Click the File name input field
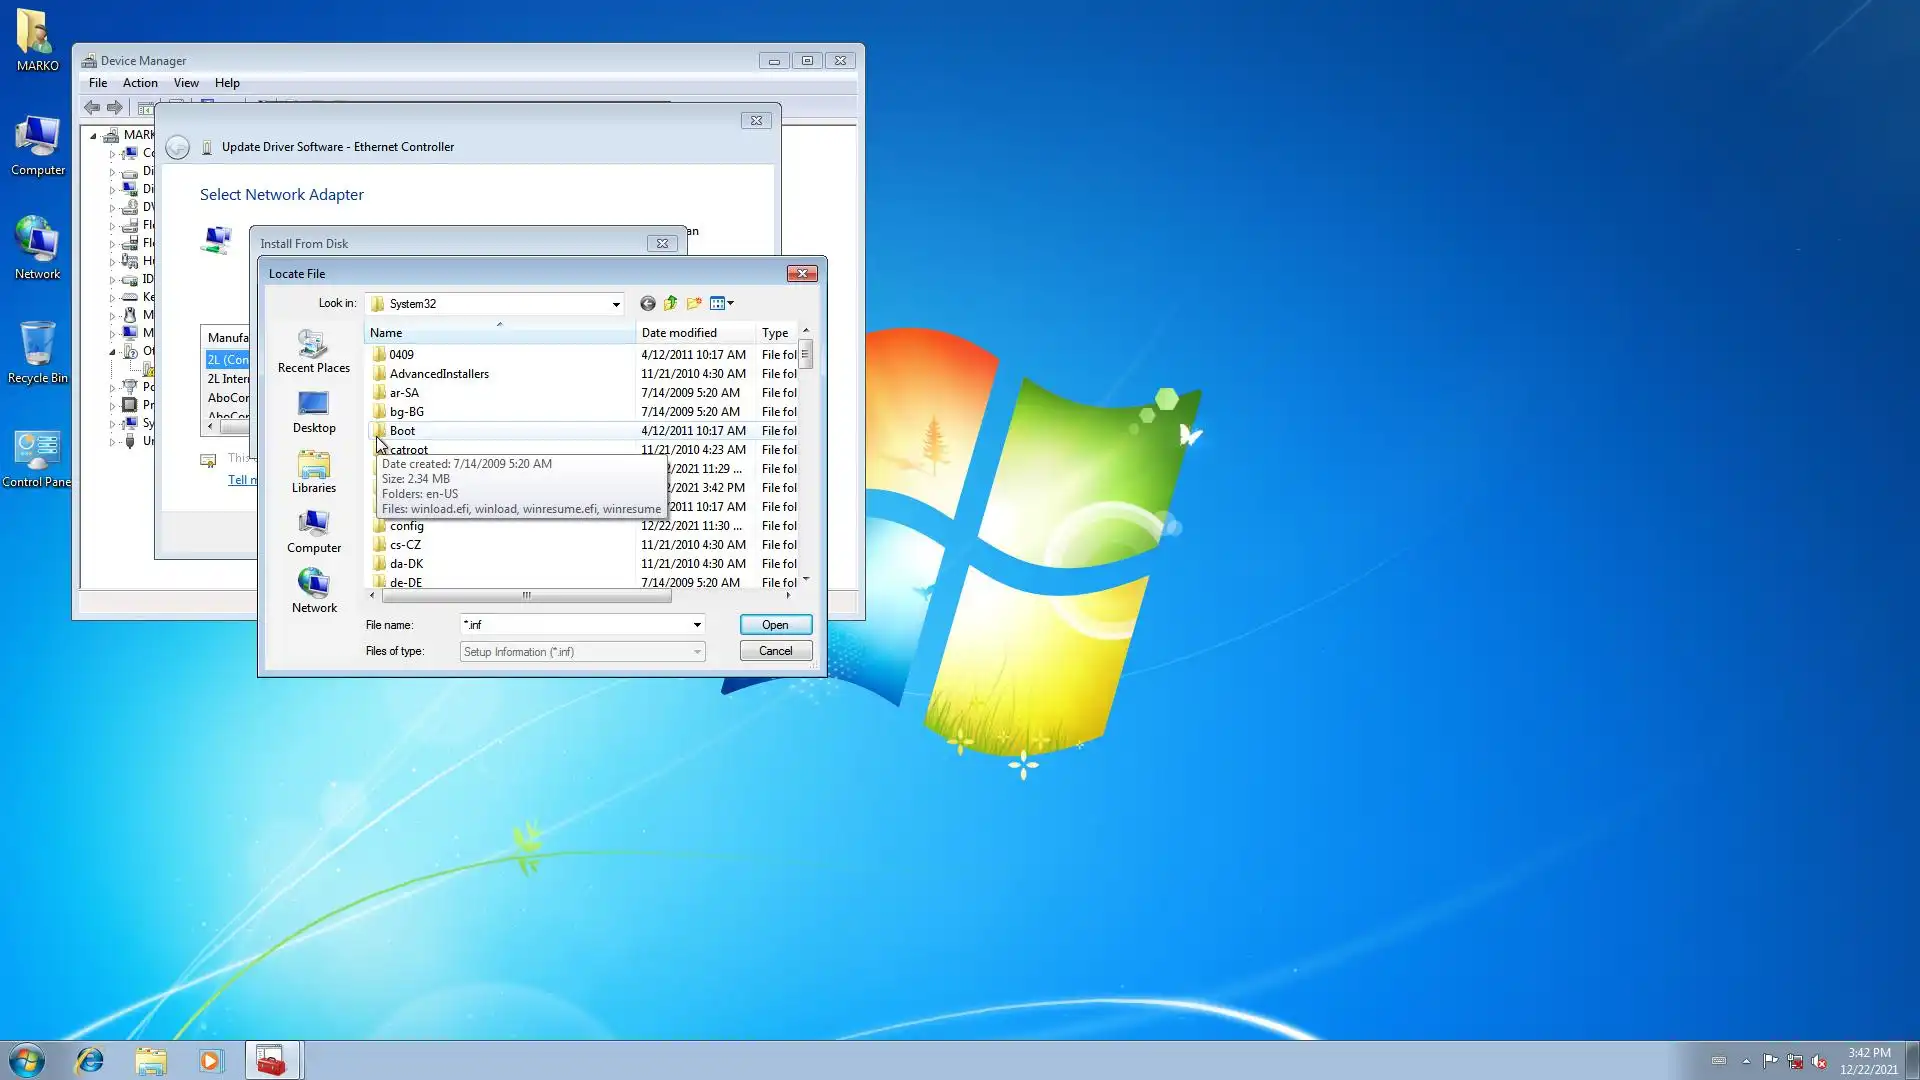 click(575, 625)
